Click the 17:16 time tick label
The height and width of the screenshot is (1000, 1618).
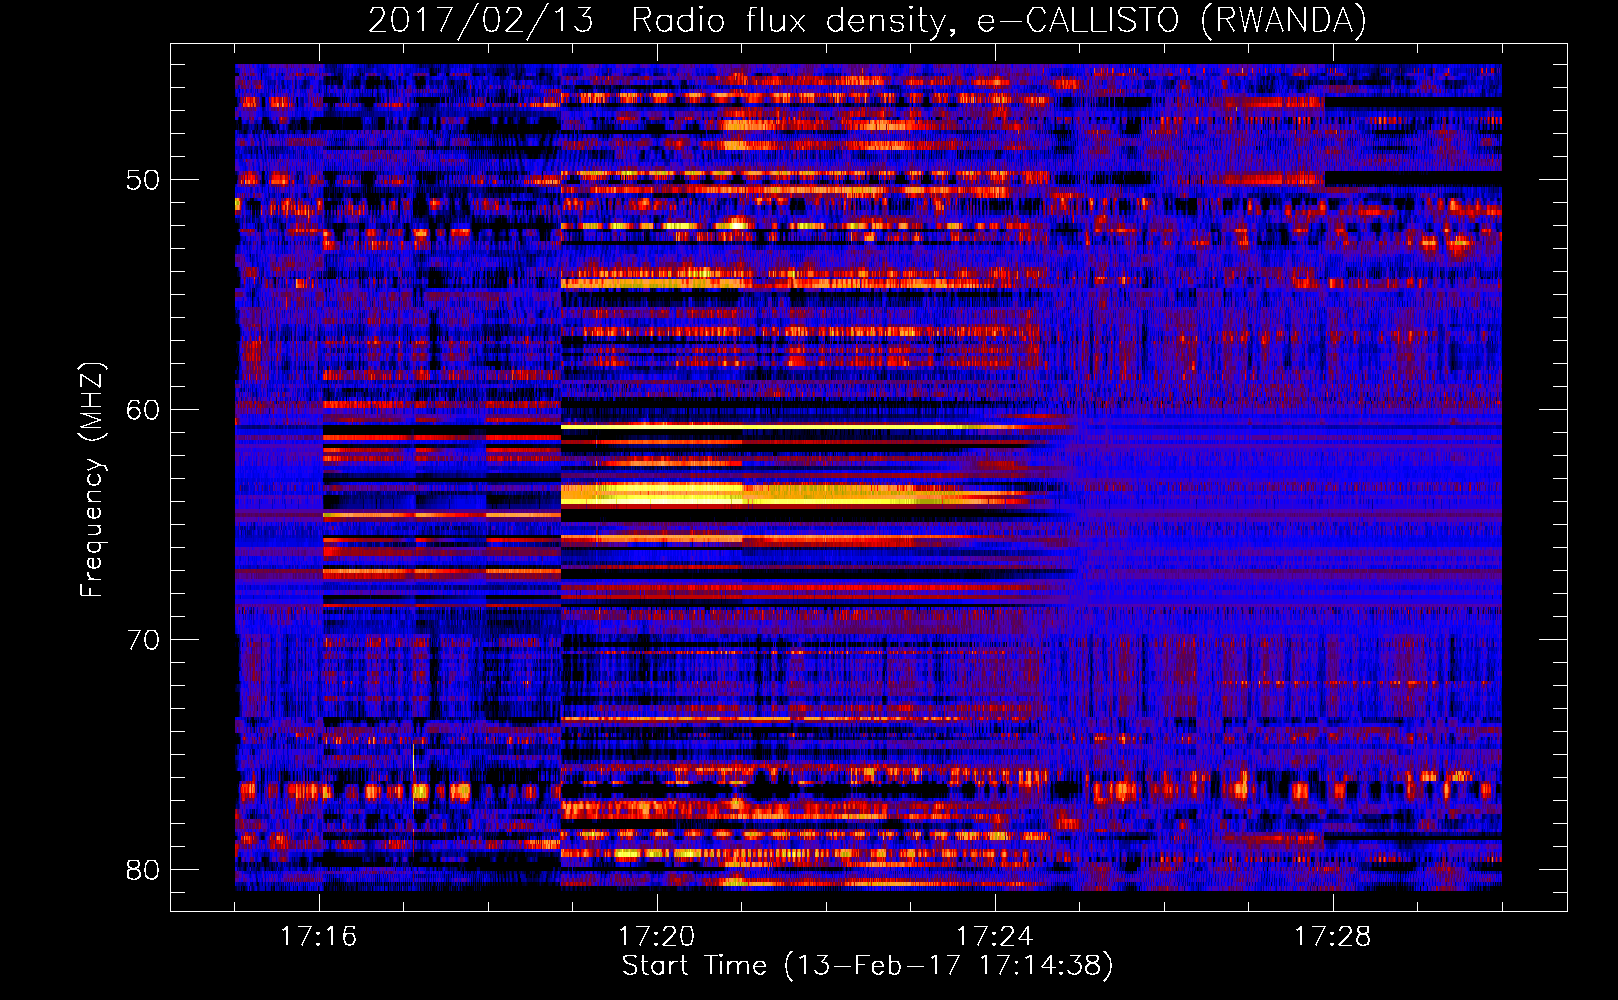(x=319, y=936)
